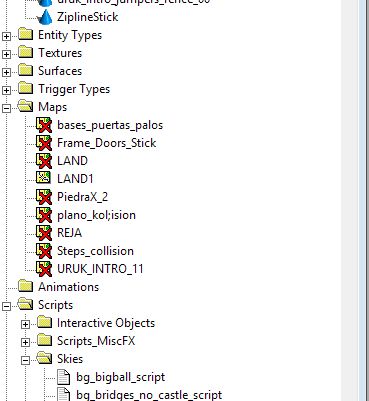Select the bg_bigball_script name

pos(121,377)
